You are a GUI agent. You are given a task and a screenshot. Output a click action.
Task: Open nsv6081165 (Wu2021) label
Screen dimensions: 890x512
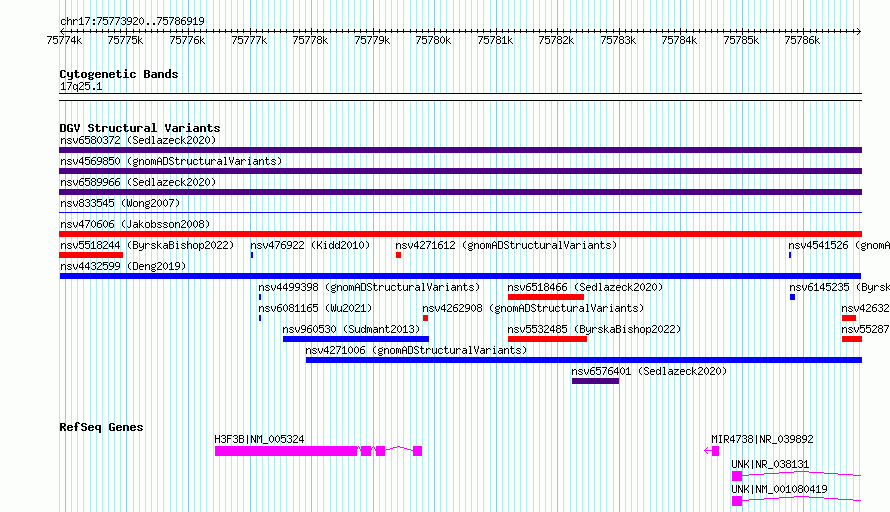click(315, 308)
